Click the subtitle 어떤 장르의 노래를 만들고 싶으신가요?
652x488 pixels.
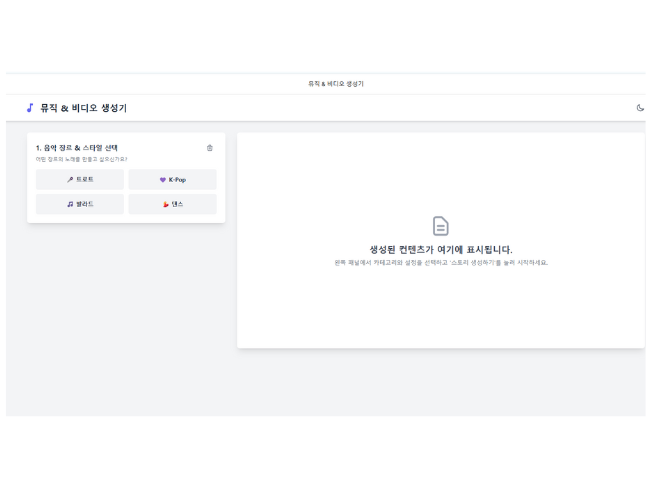(x=81, y=159)
